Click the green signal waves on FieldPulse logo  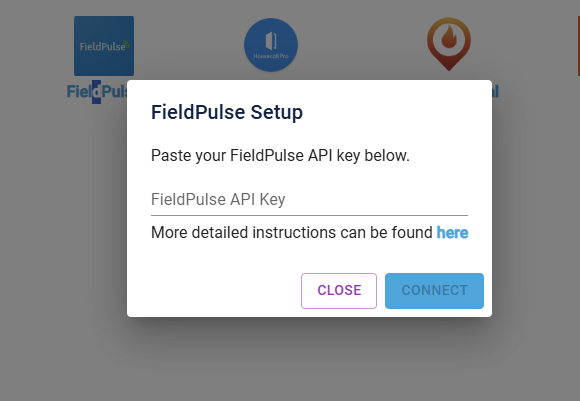(x=127, y=44)
